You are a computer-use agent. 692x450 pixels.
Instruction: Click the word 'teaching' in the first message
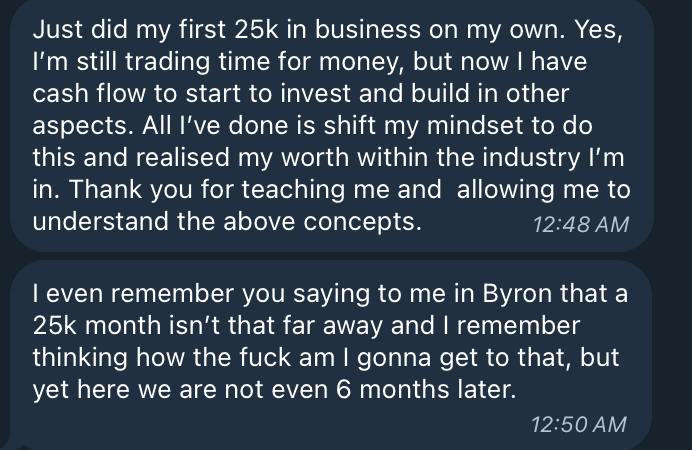tap(293, 190)
